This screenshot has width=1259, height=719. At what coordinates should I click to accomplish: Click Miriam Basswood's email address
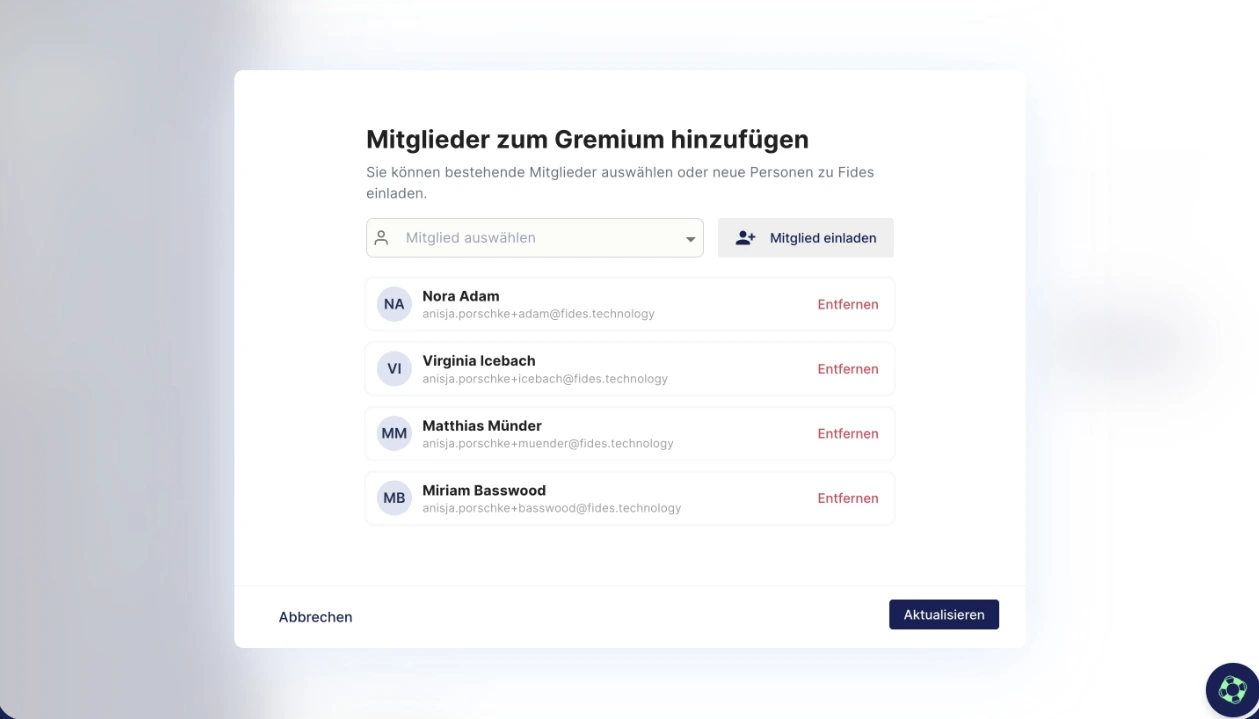click(551, 508)
